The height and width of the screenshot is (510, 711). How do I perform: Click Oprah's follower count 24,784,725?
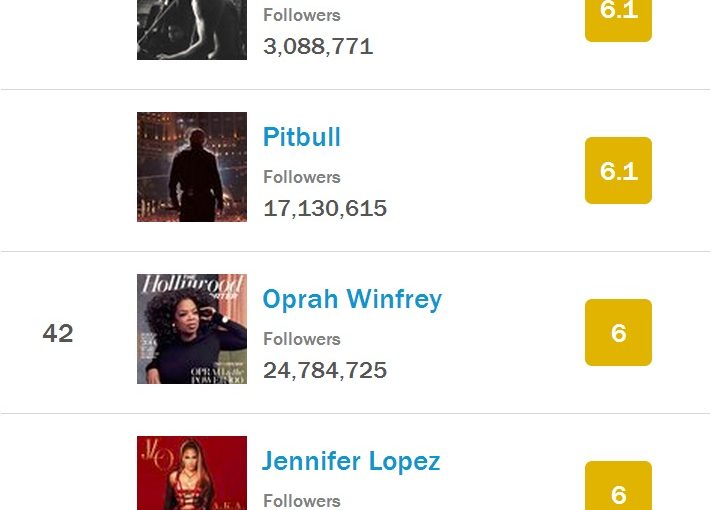pyautogui.click(x=325, y=370)
